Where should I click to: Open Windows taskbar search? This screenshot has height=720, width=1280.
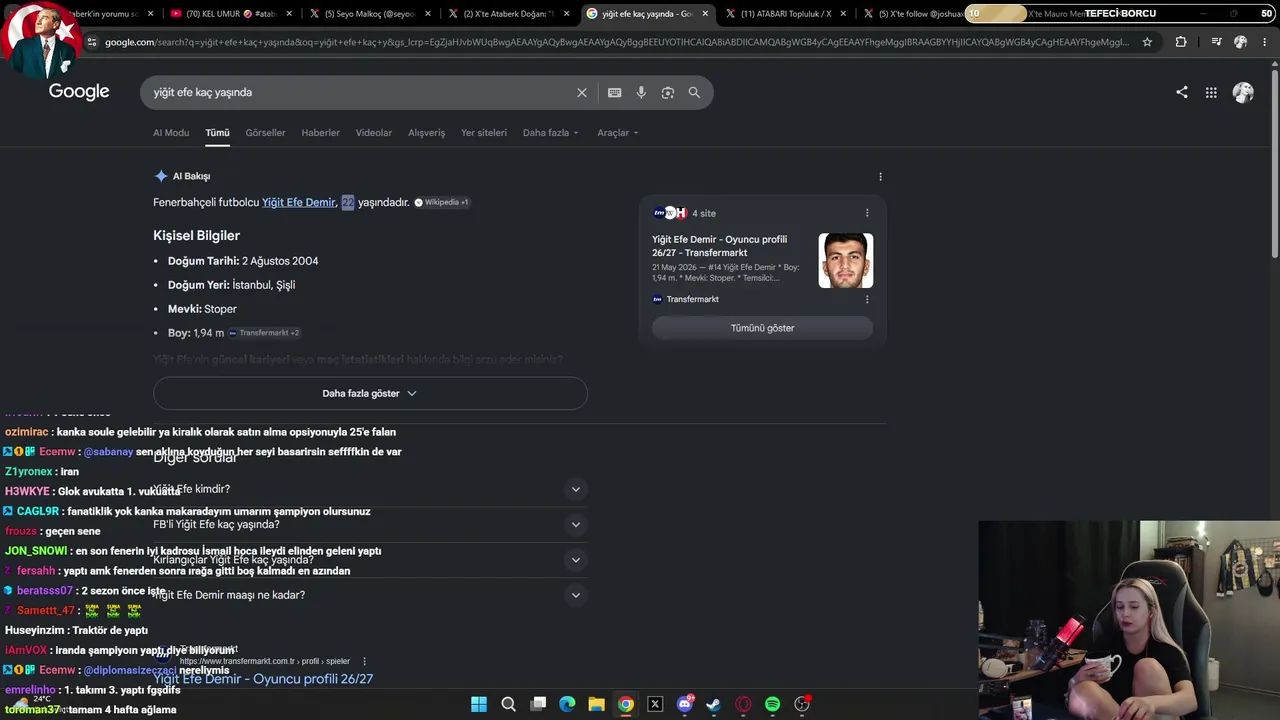pyautogui.click(x=508, y=704)
